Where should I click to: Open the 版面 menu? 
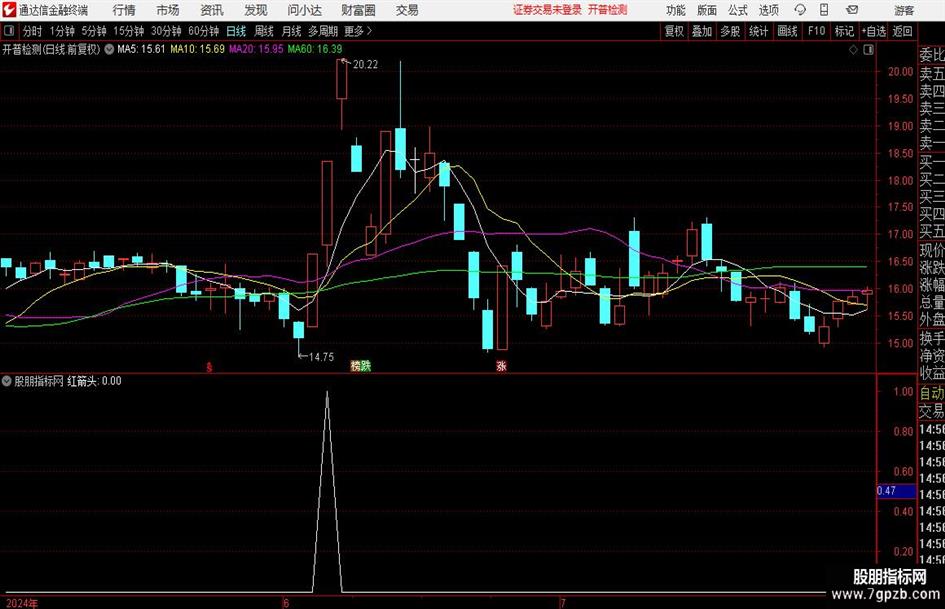coord(707,10)
